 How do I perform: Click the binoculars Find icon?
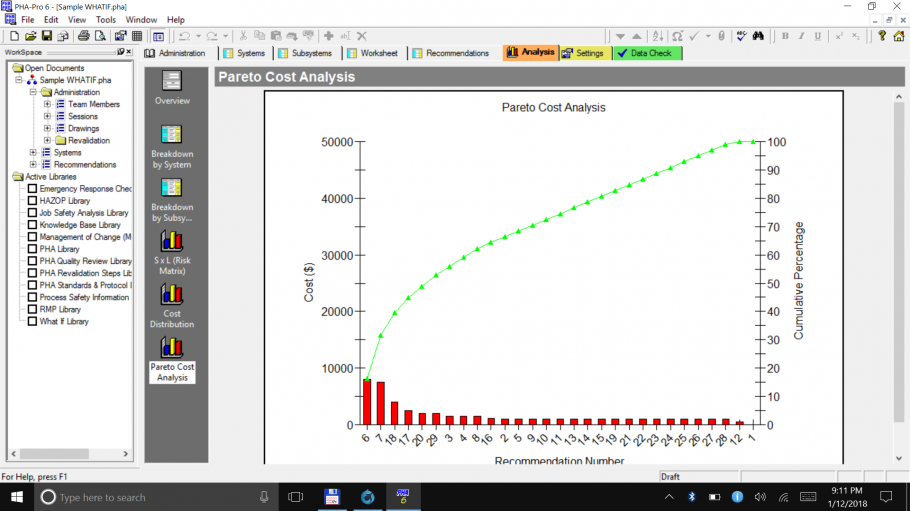(758, 36)
